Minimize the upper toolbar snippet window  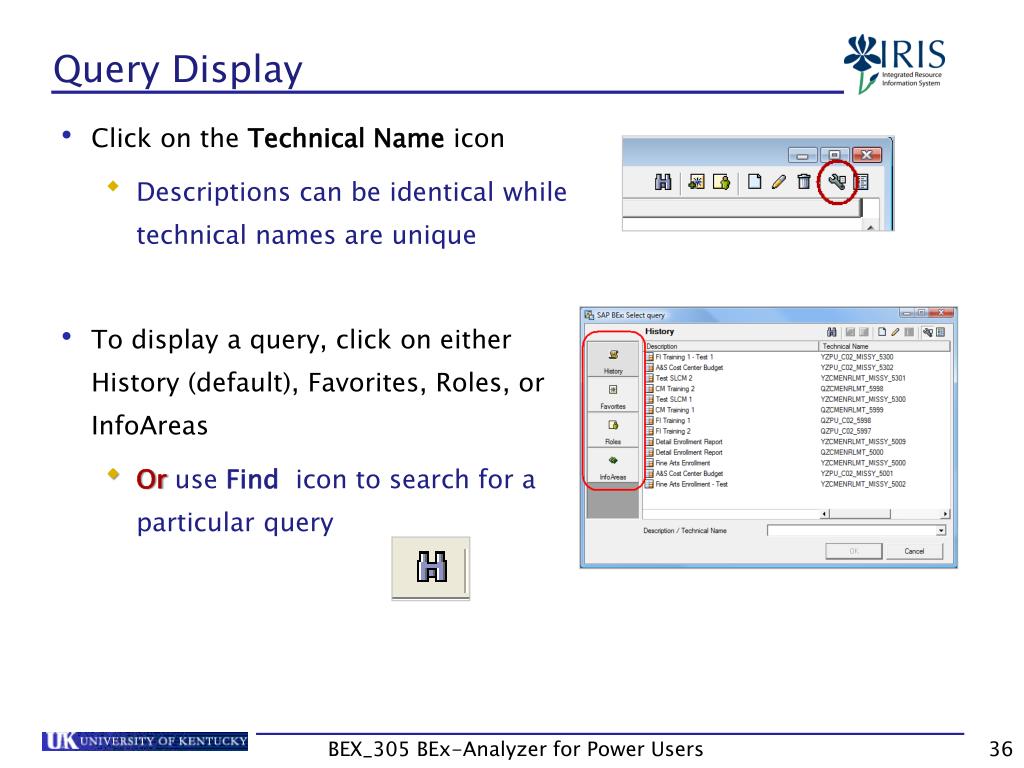click(803, 155)
